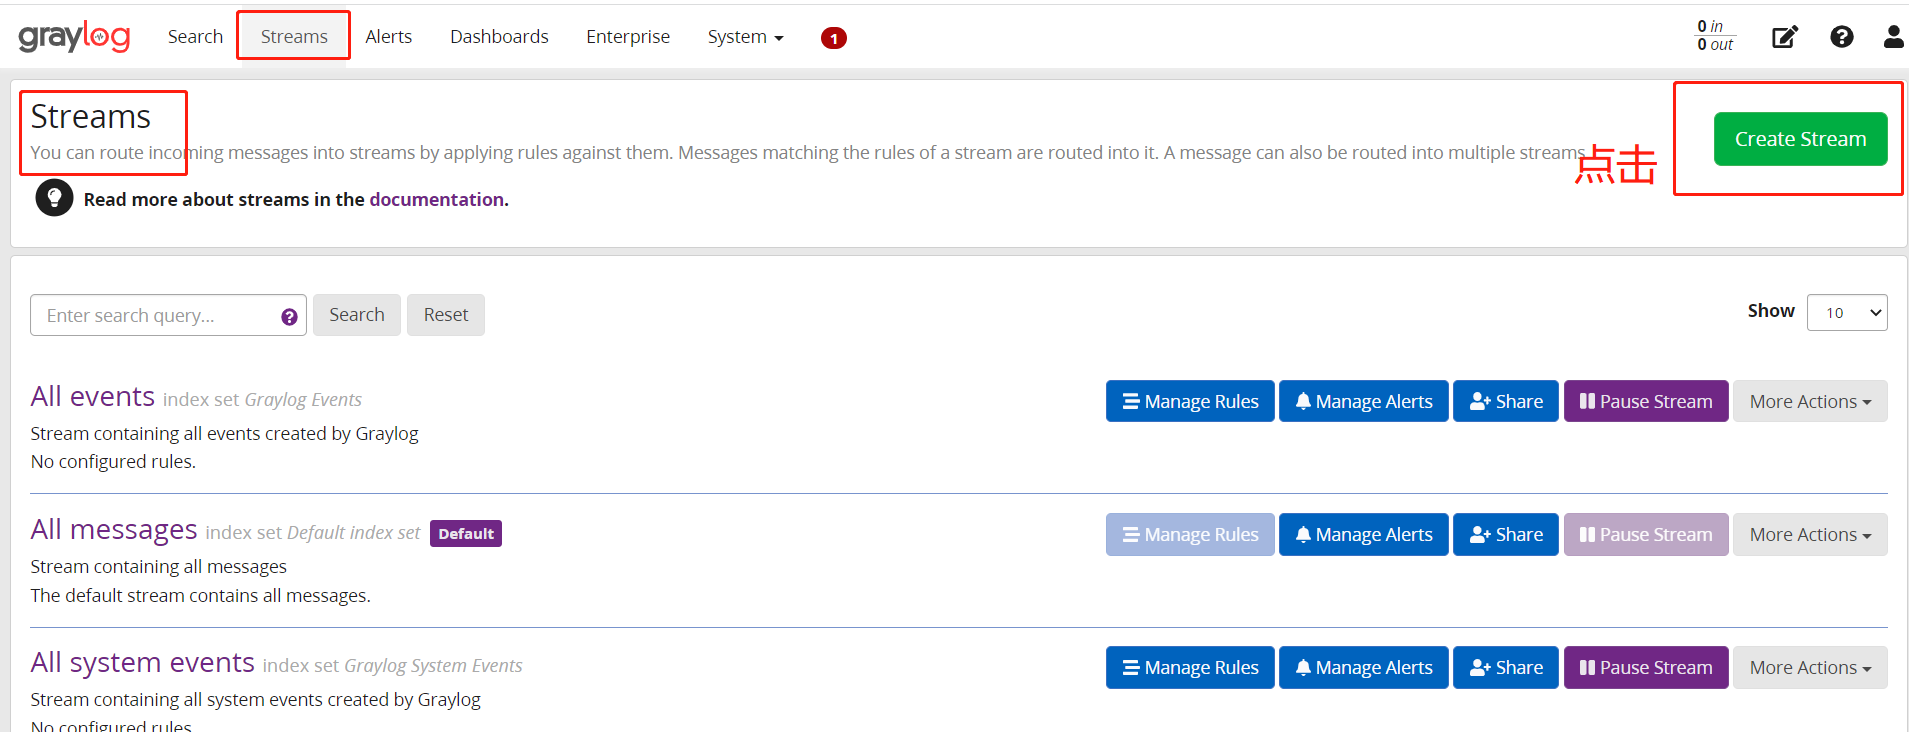1909x732 pixels.
Task: Open the help question mark icon
Action: pyautogui.click(x=1841, y=37)
